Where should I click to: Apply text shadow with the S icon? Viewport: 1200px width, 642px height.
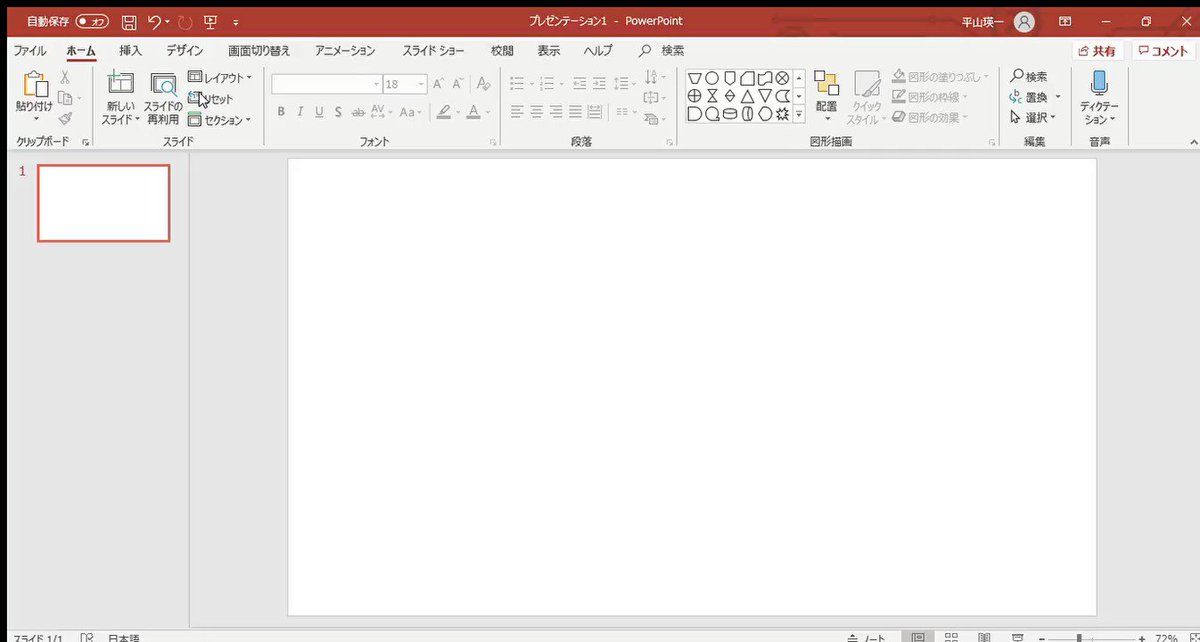pyautogui.click(x=338, y=112)
